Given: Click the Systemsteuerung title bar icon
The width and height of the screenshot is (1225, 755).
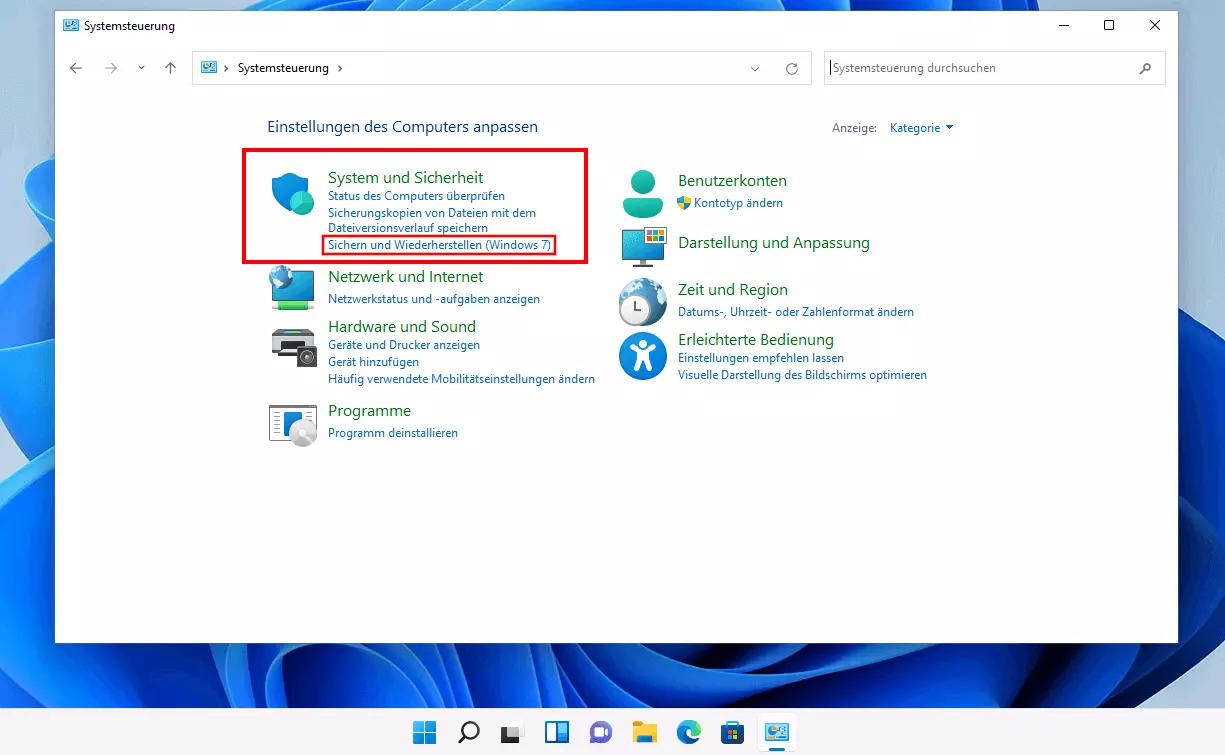Looking at the screenshot, I should (x=71, y=25).
